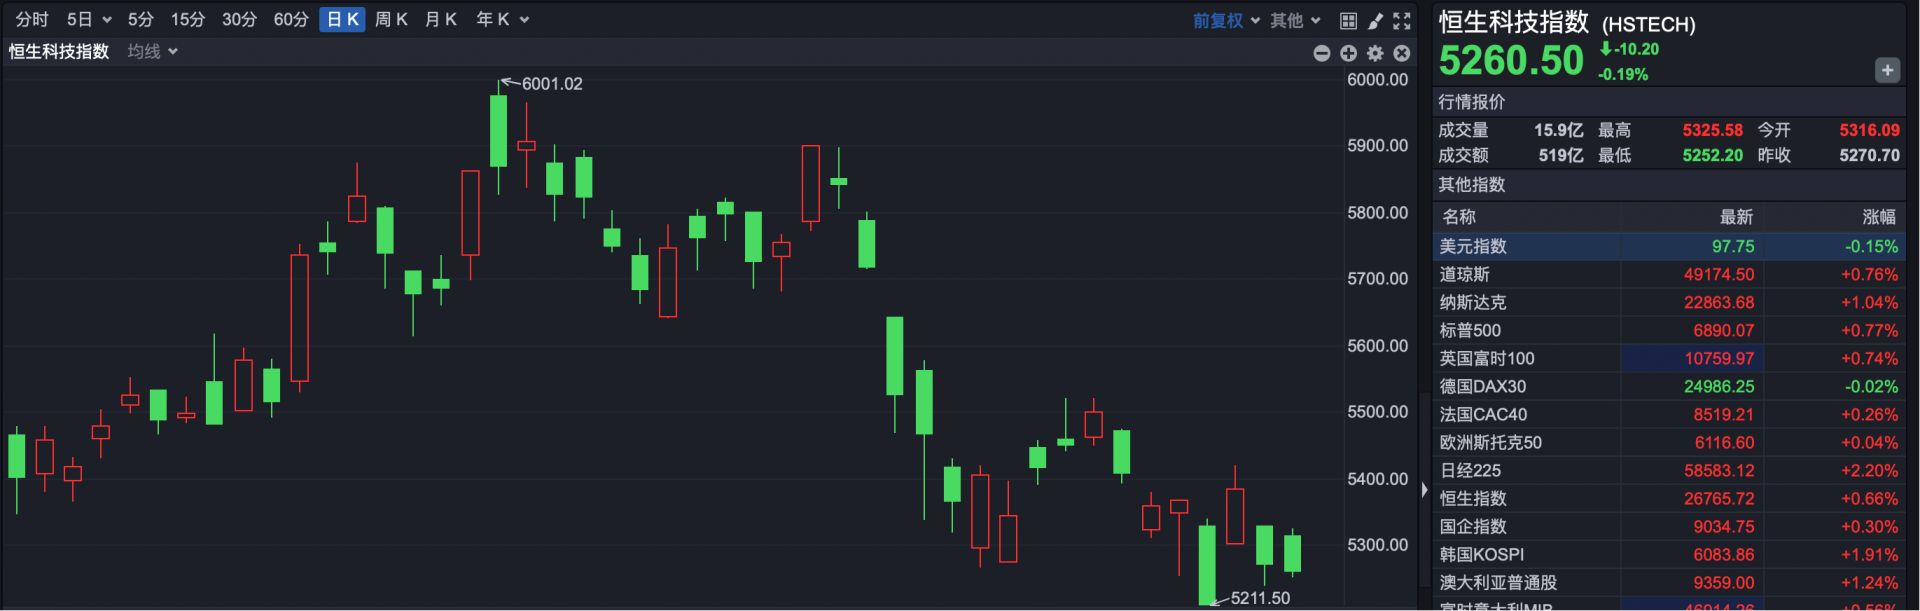Enter fullscreen chart mode
1920x611 pixels.
click(x=1402, y=20)
